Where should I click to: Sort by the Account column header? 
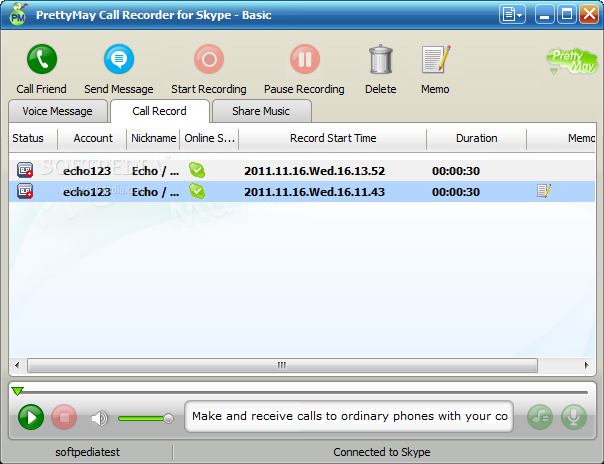[x=93, y=138]
